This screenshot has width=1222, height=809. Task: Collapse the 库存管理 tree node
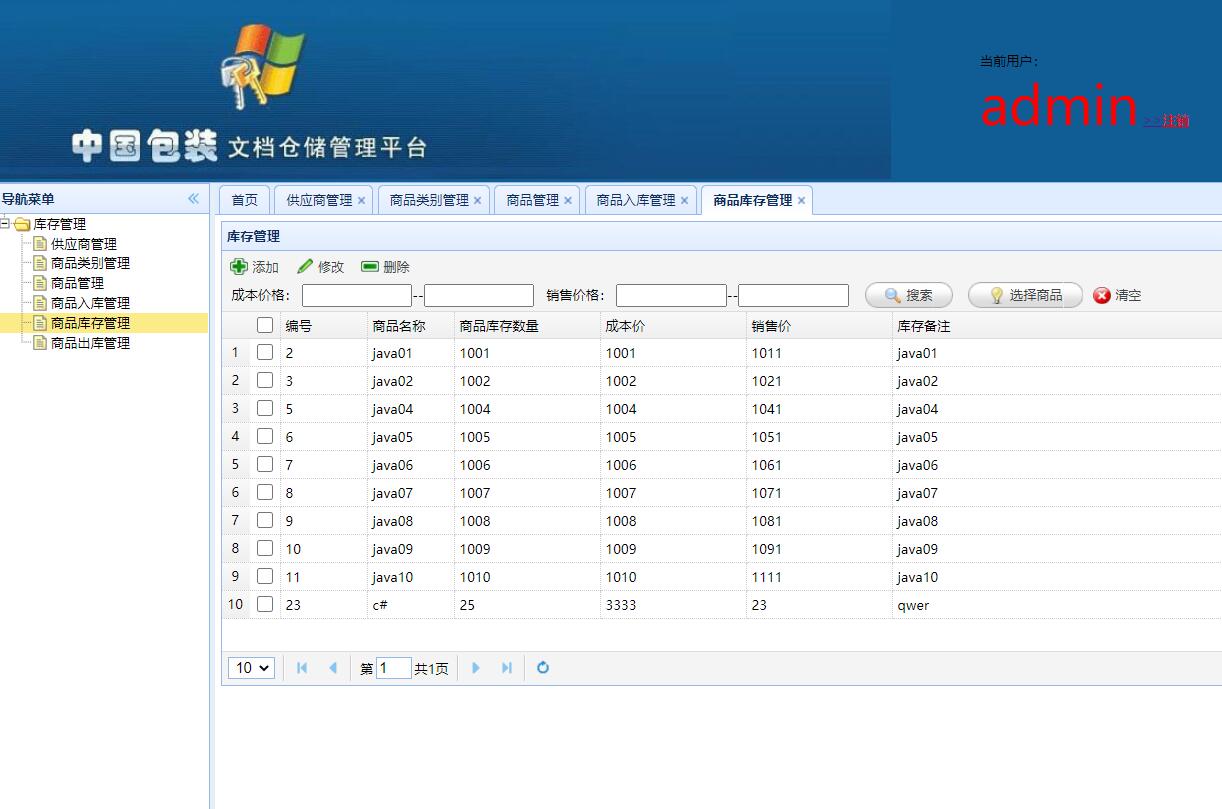point(8,223)
